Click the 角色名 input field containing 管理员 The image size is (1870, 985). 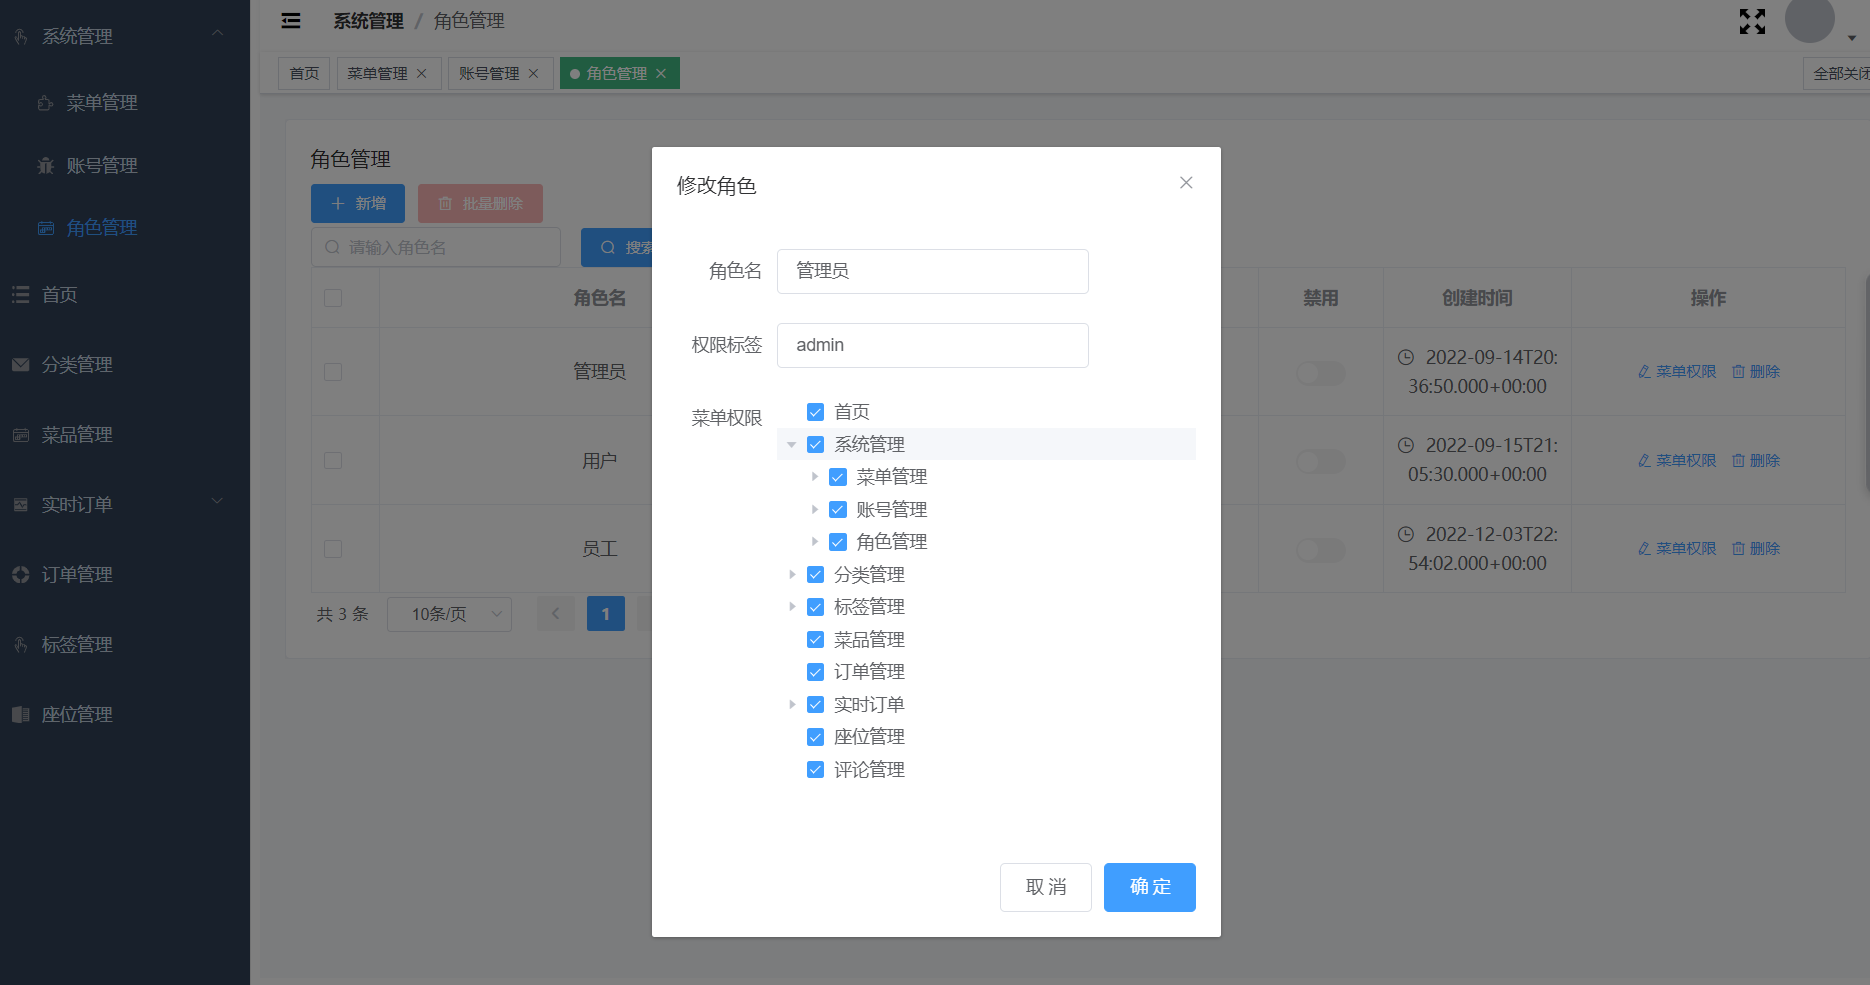pyautogui.click(x=933, y=272)
